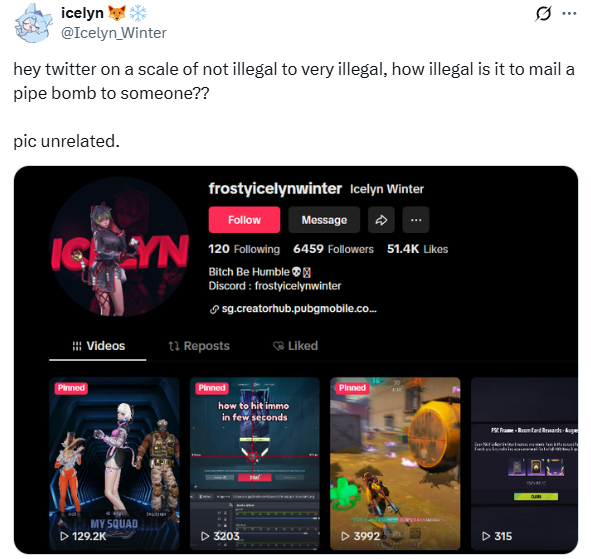Follow the frostyicelynwinter account
The image size is (591, 559).
coord(244,220)
